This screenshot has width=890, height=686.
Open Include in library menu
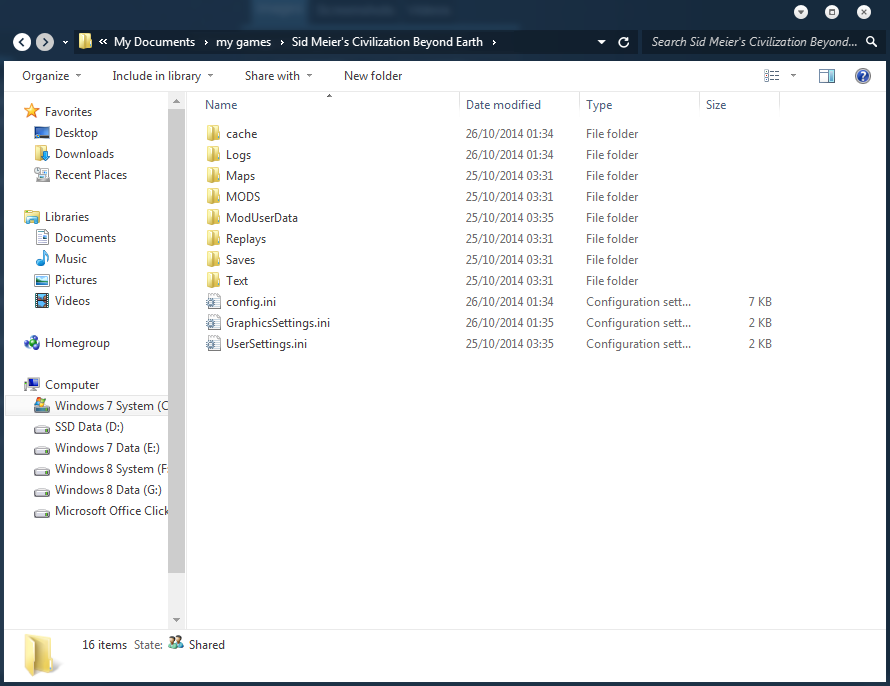point(163,76)
